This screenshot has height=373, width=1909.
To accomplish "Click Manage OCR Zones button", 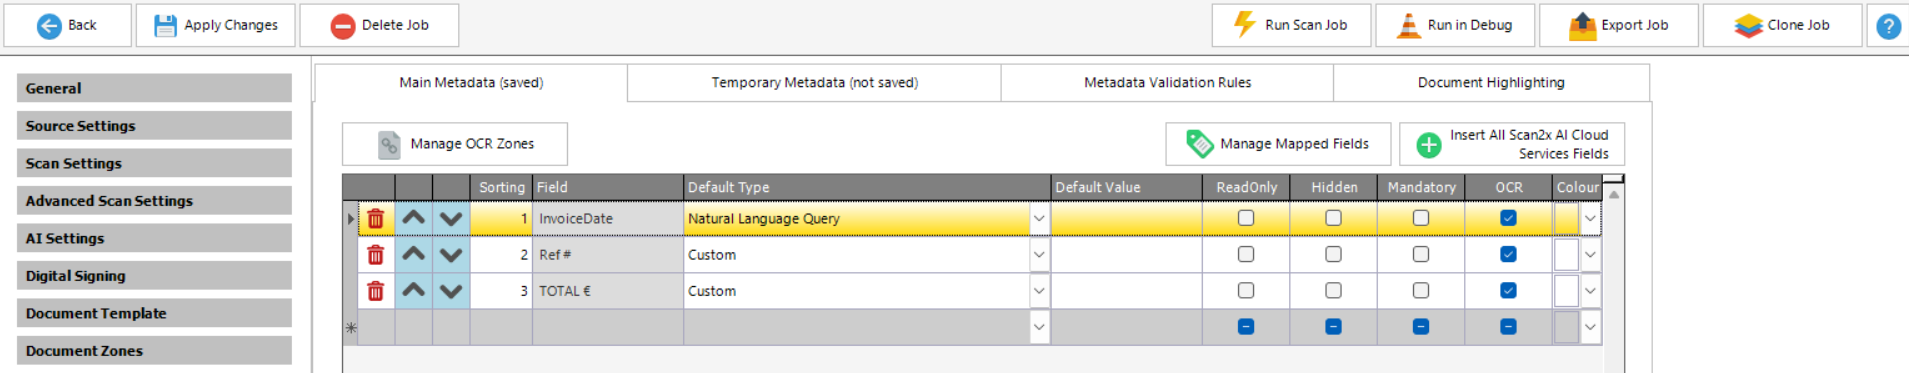I will pyautogui.click(x=455, y=144).
